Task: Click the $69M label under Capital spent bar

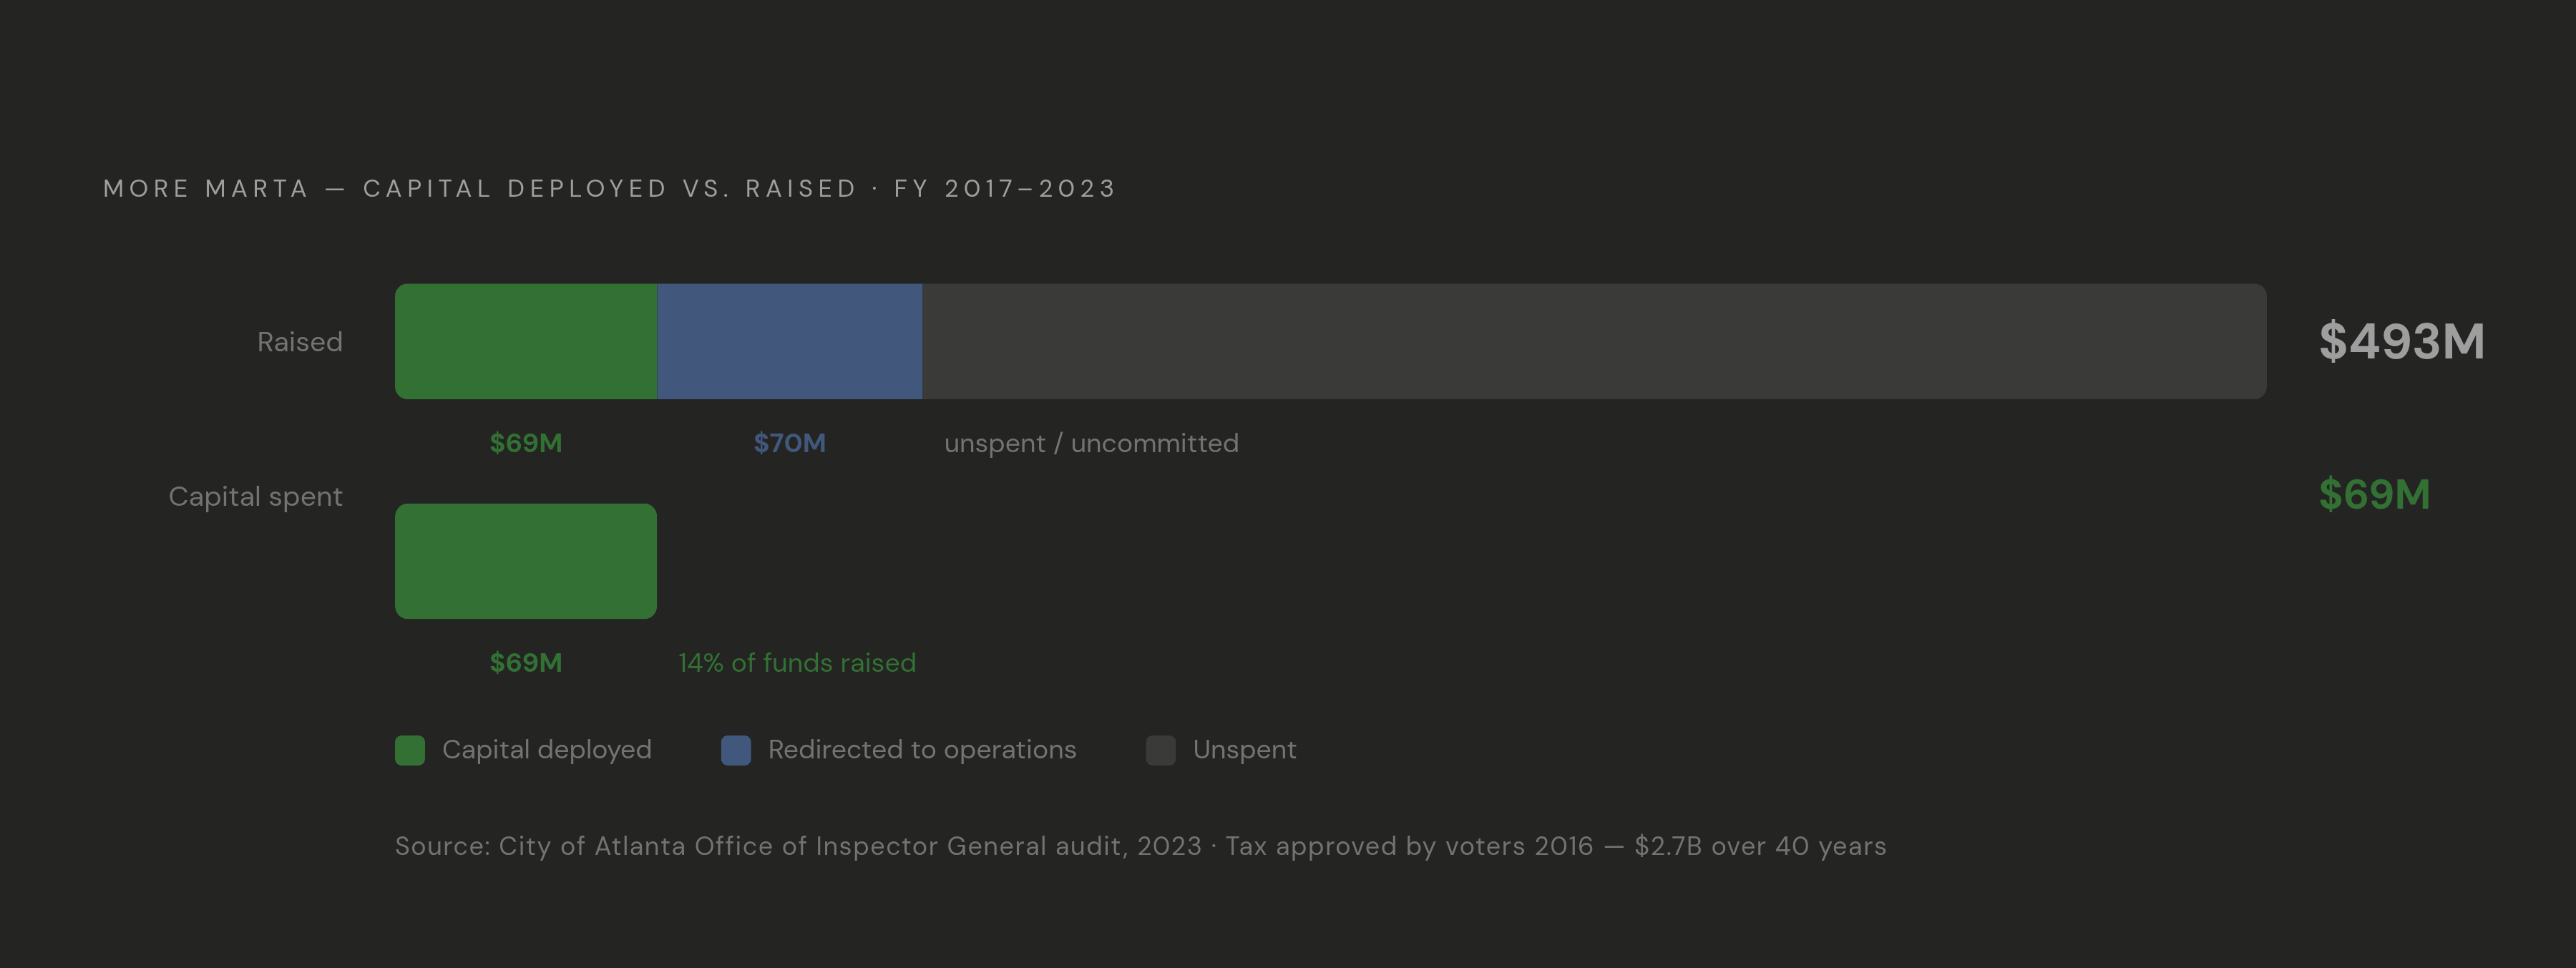Action: tap(526, 663)
